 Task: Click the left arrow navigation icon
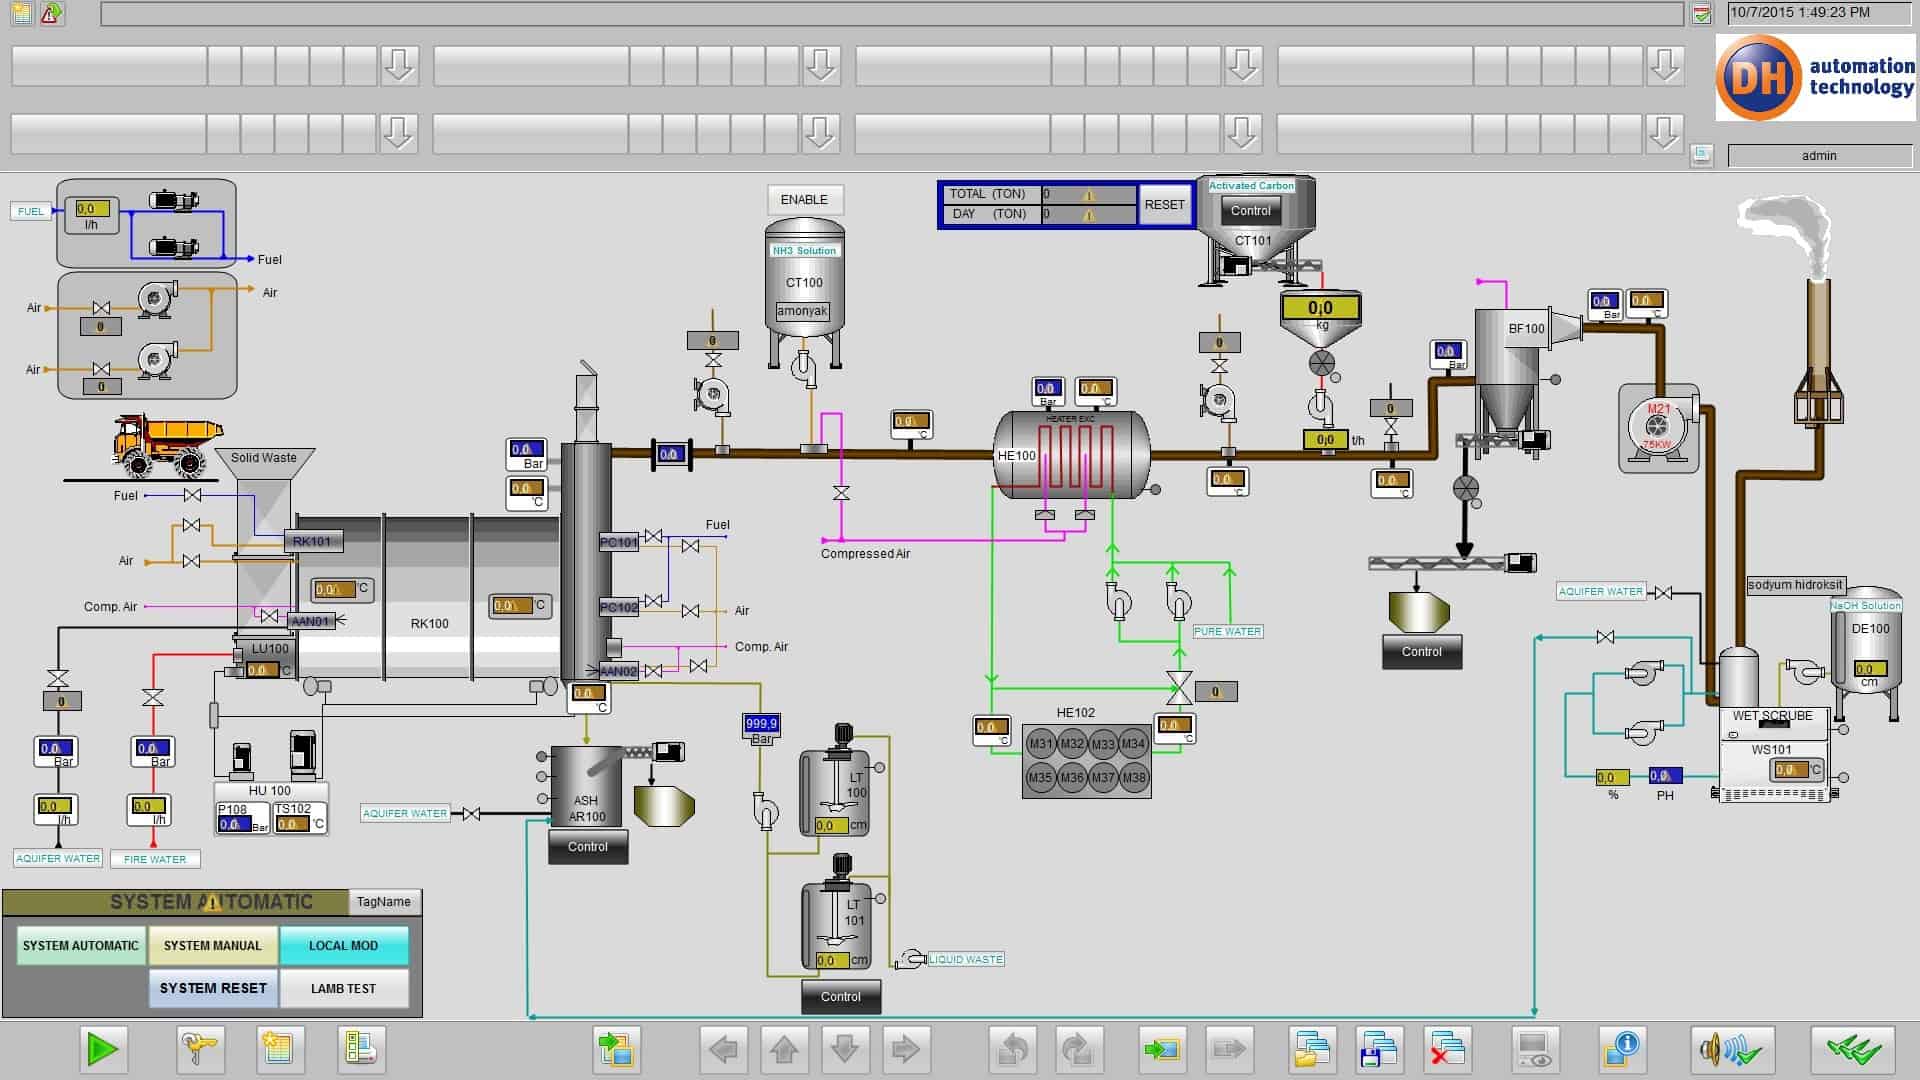tap(723, 1049)
